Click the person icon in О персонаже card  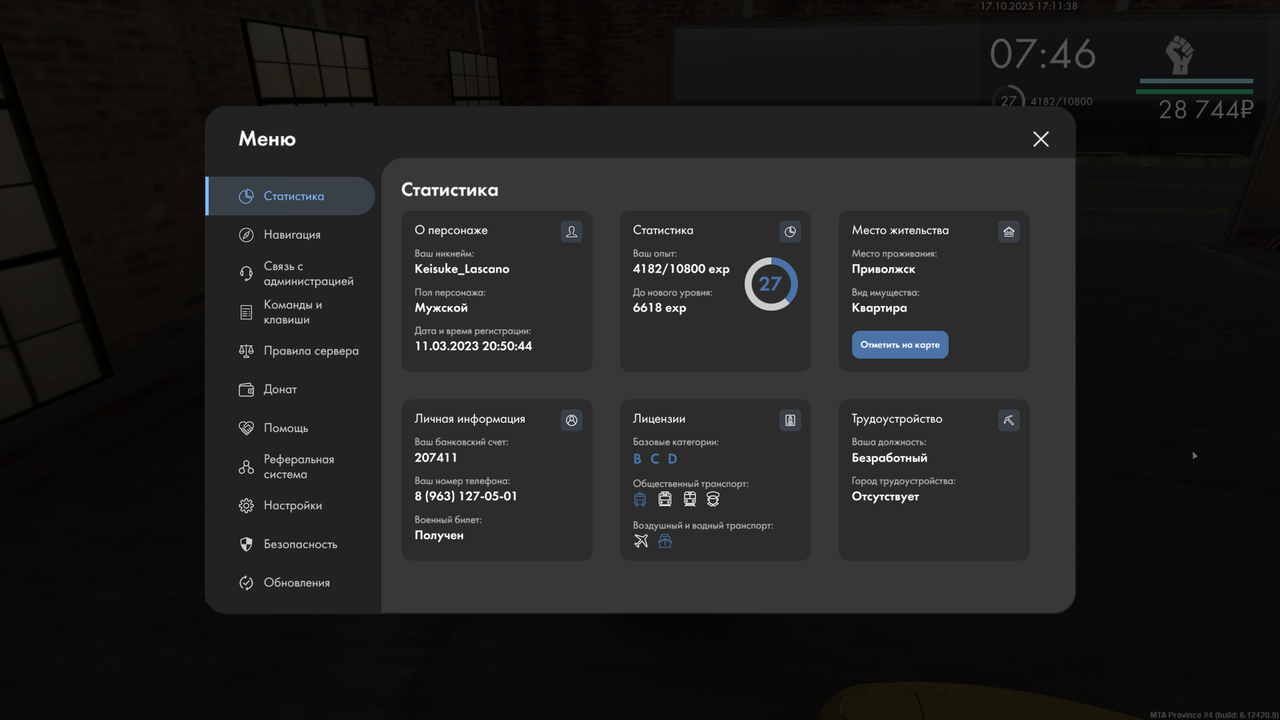[x=572, y=231]
